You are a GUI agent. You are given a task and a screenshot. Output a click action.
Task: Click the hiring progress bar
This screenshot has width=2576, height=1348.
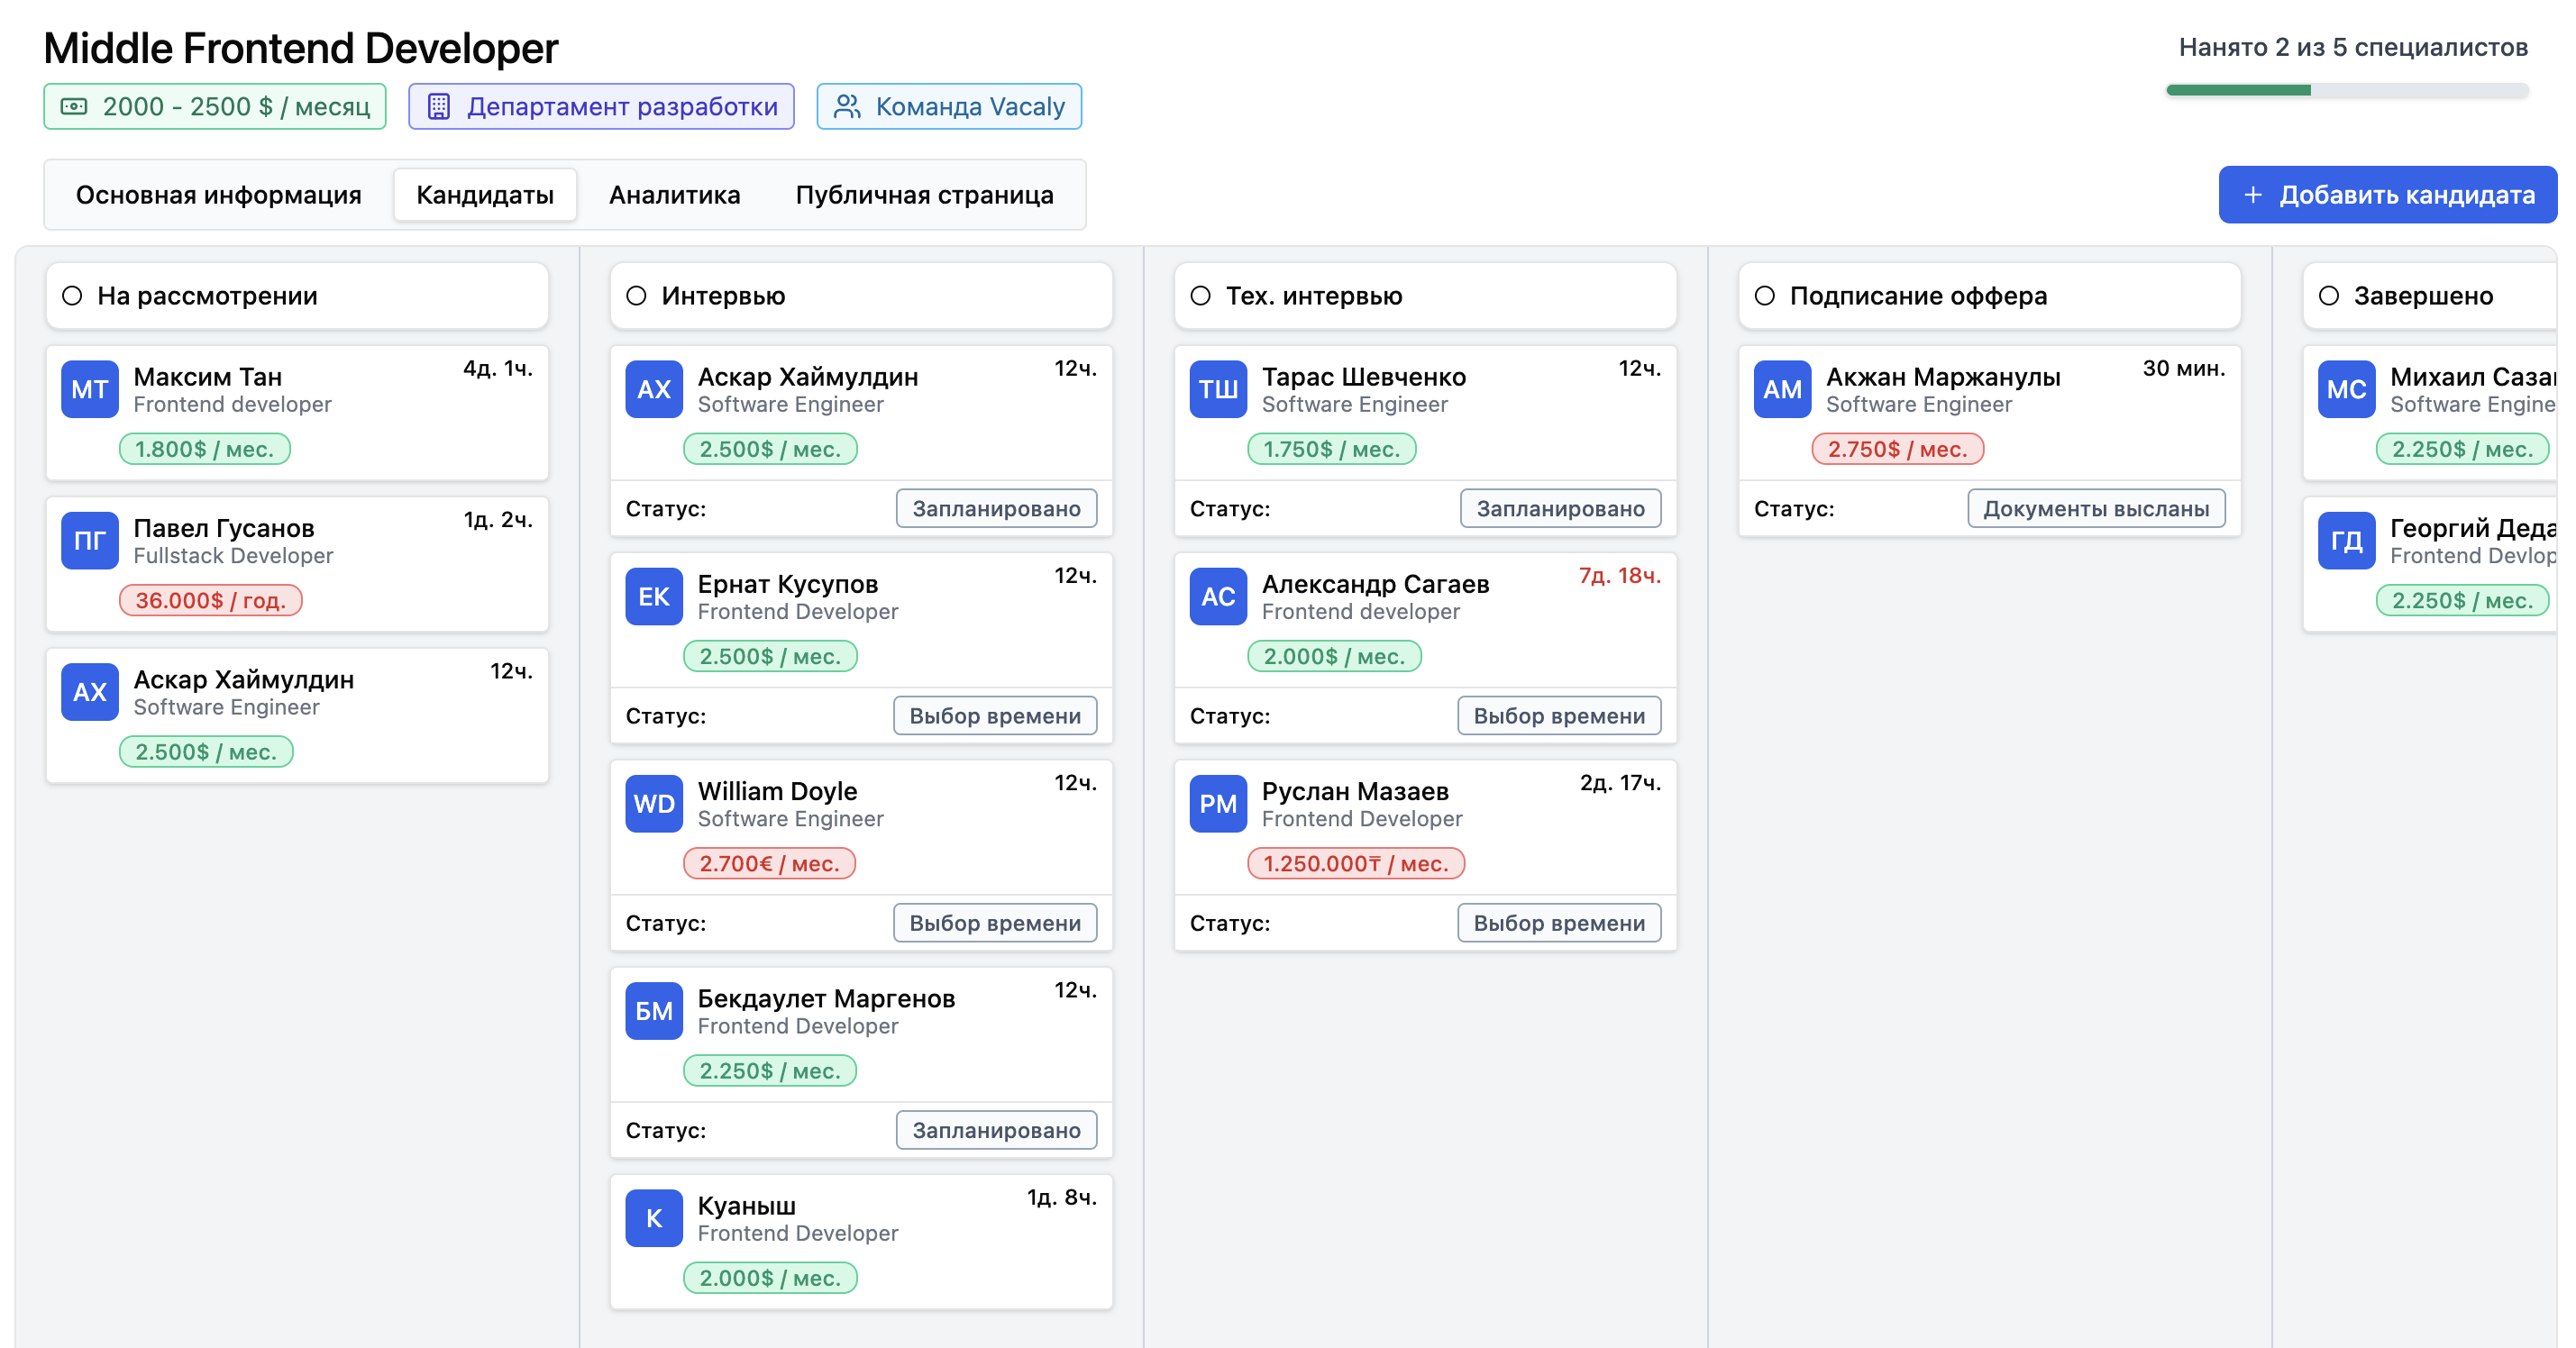(2346, 90)
